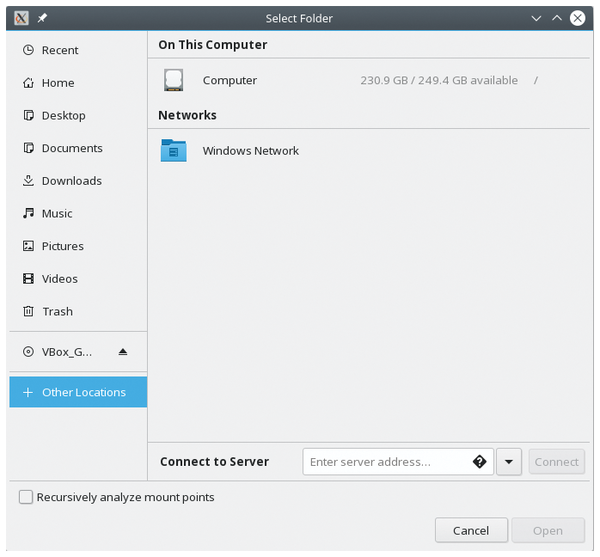Click the Recent clock icon in sidebar

click(28, 50)
